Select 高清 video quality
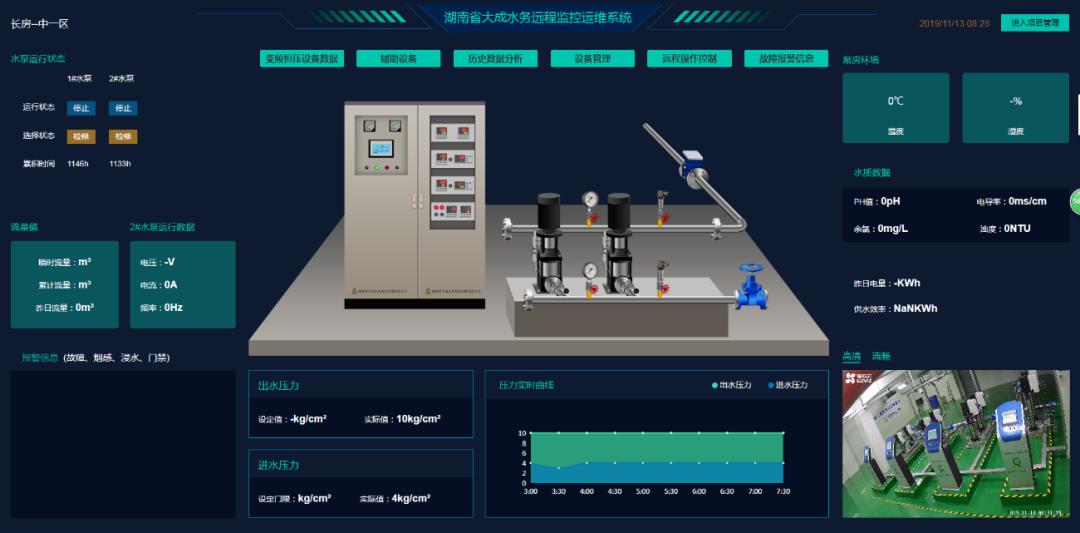 point(851,356)
